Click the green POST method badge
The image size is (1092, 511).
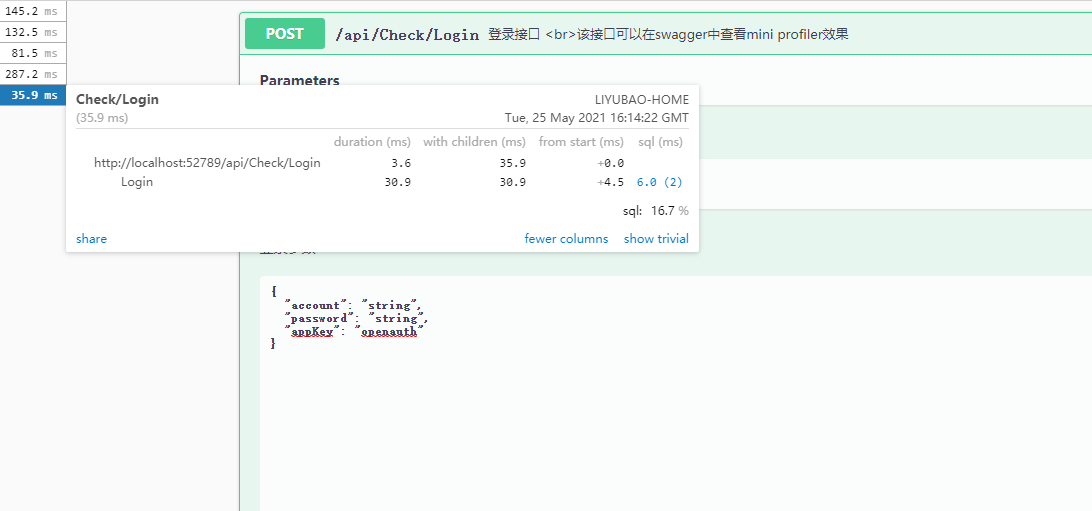coord(285,34)
